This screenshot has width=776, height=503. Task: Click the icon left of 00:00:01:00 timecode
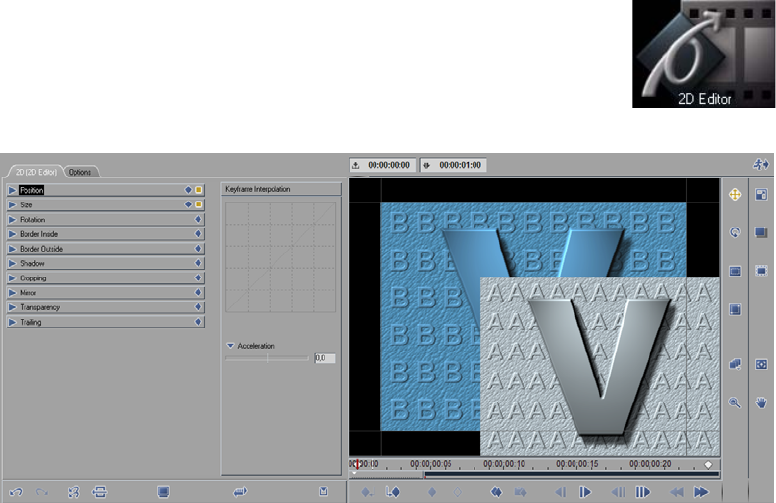click(427, 165)
